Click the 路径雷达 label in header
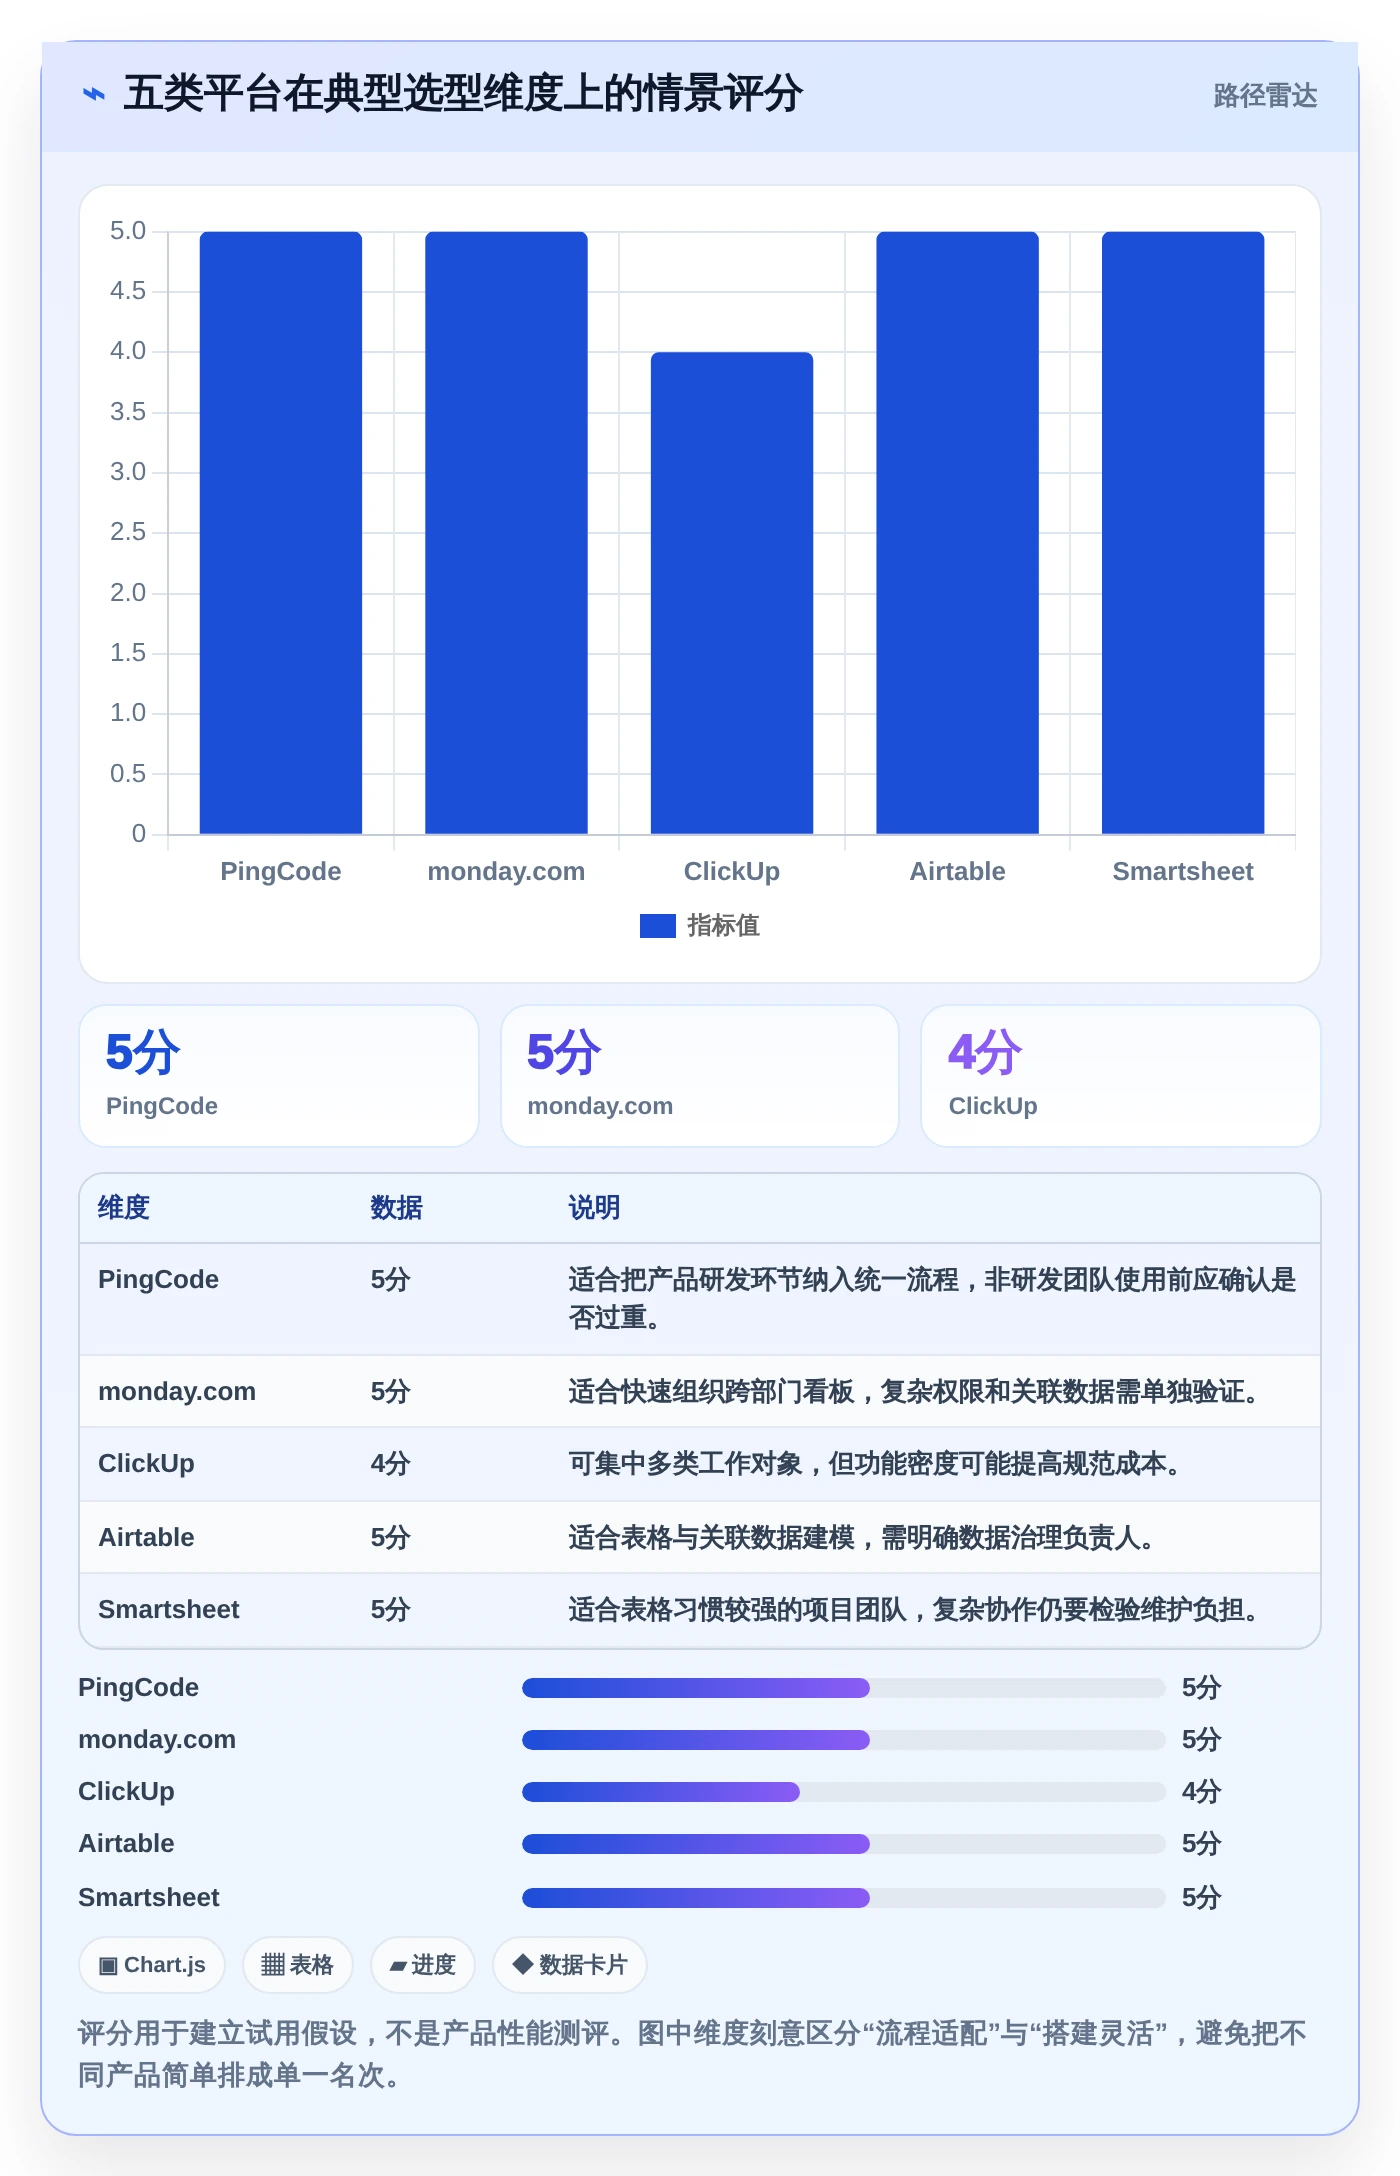Viewport: 1400px width, 2176px height. pyautogui.click(x=1265, y=96)
